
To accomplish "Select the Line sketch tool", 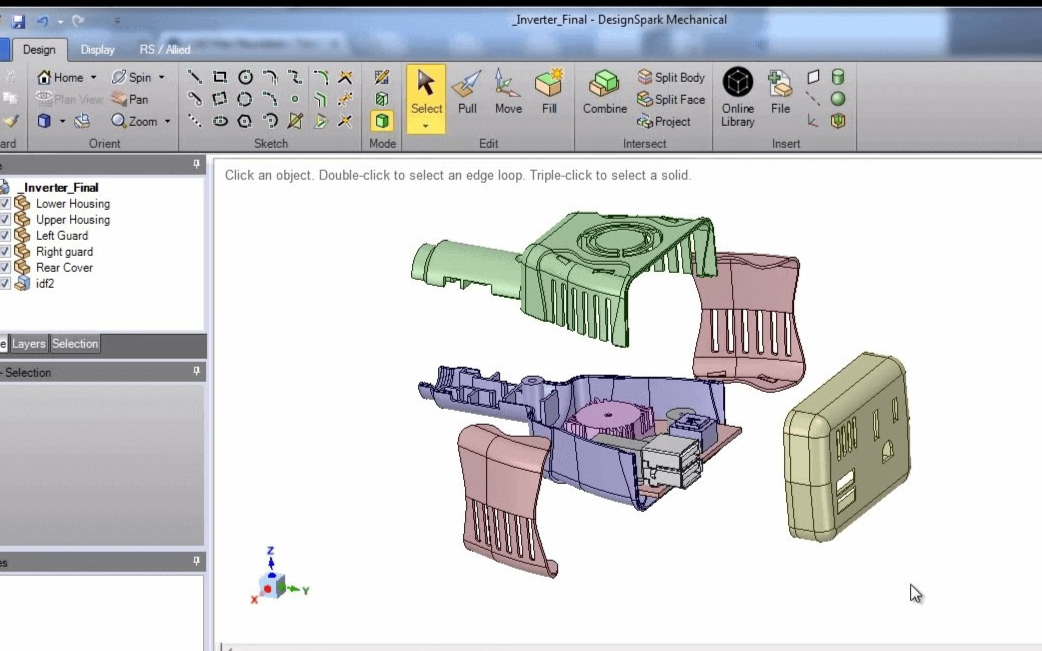I will click(194, 77).
